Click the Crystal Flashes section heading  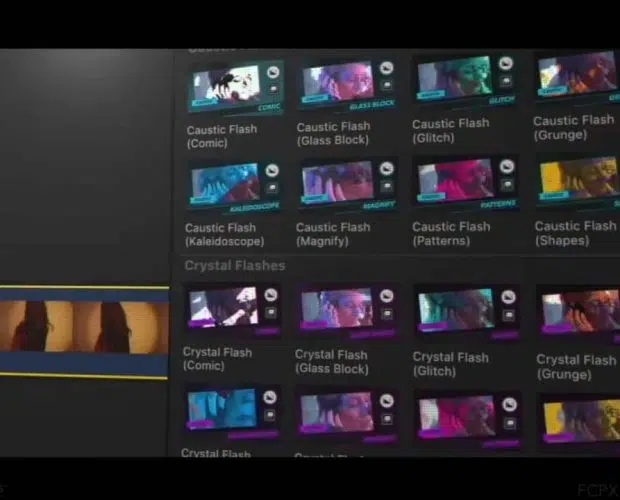(235, 266)
